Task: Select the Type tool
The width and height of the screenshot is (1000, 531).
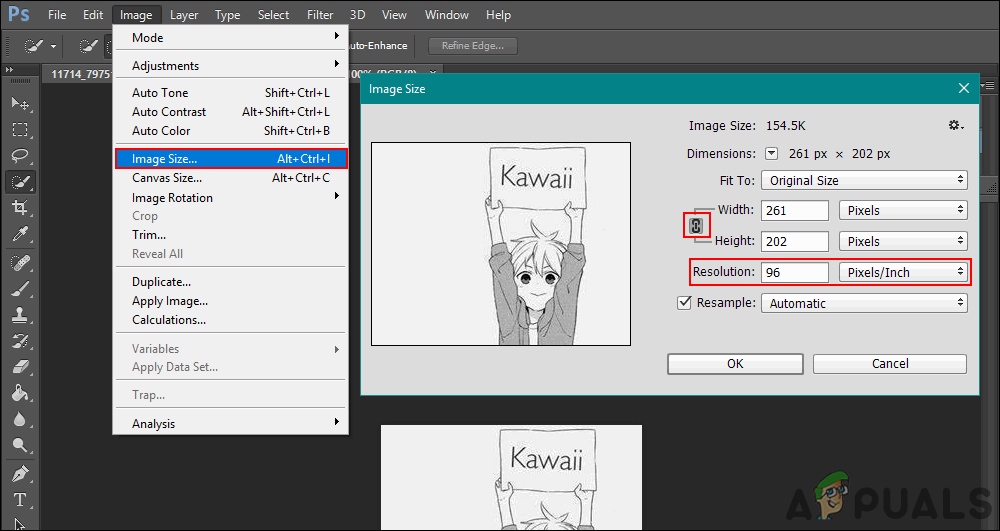Action: pos(19,499)
